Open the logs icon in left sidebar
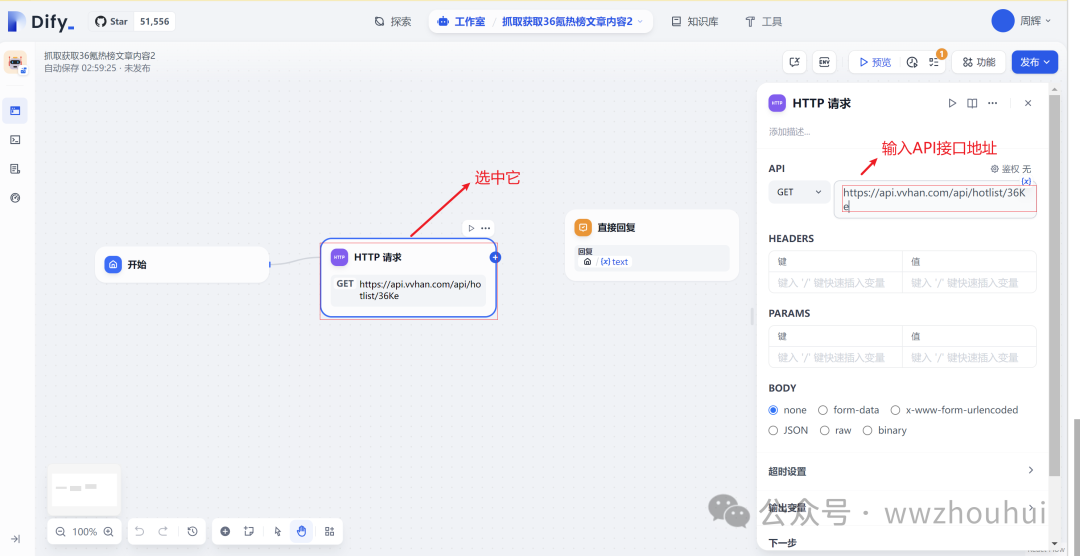The width and height of the screenshot is (1080, 556). pos(15,169)
